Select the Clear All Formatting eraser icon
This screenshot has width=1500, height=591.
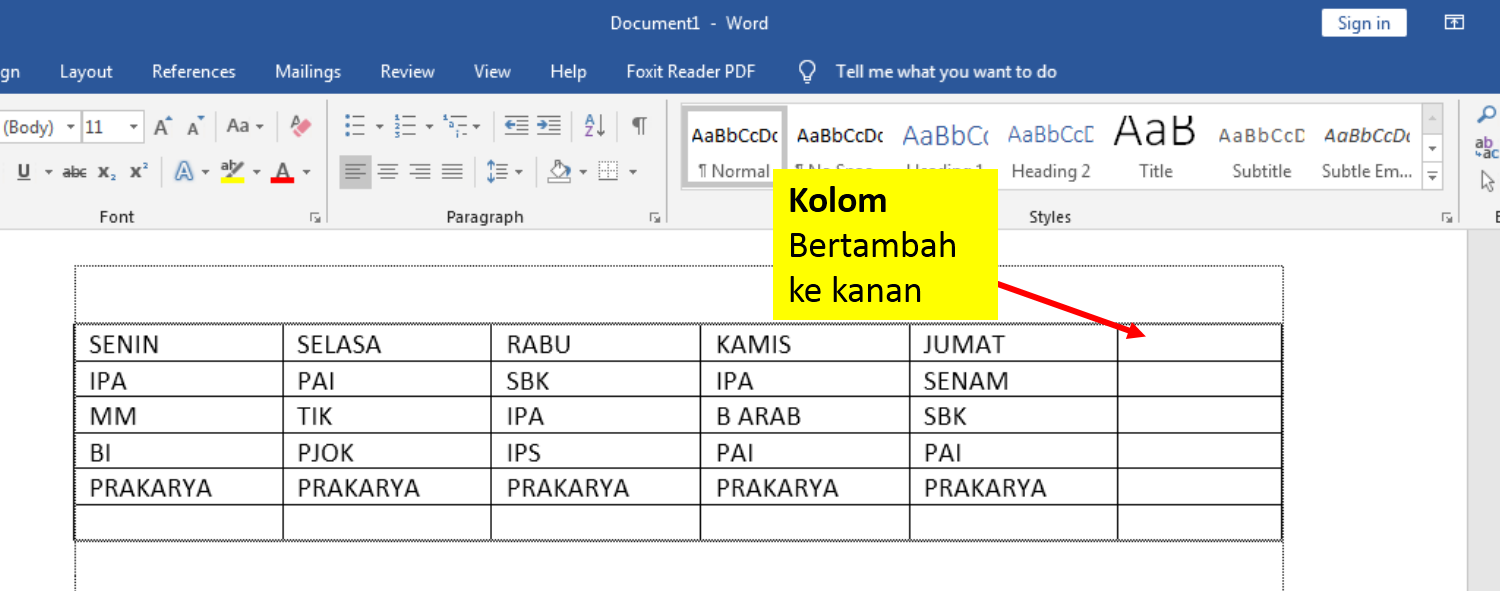[x=301, y=126]
